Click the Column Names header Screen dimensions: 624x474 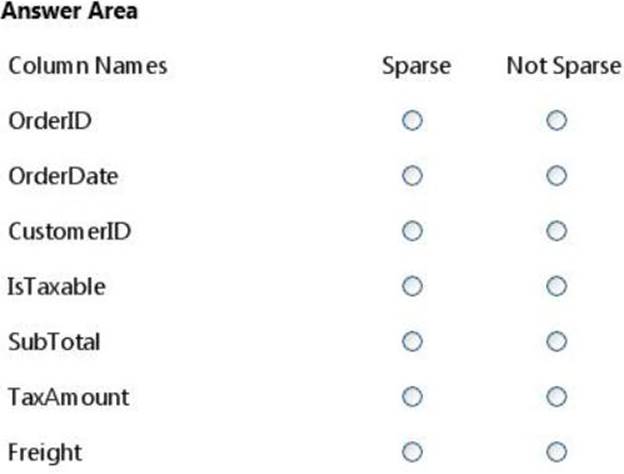(88, 67)
